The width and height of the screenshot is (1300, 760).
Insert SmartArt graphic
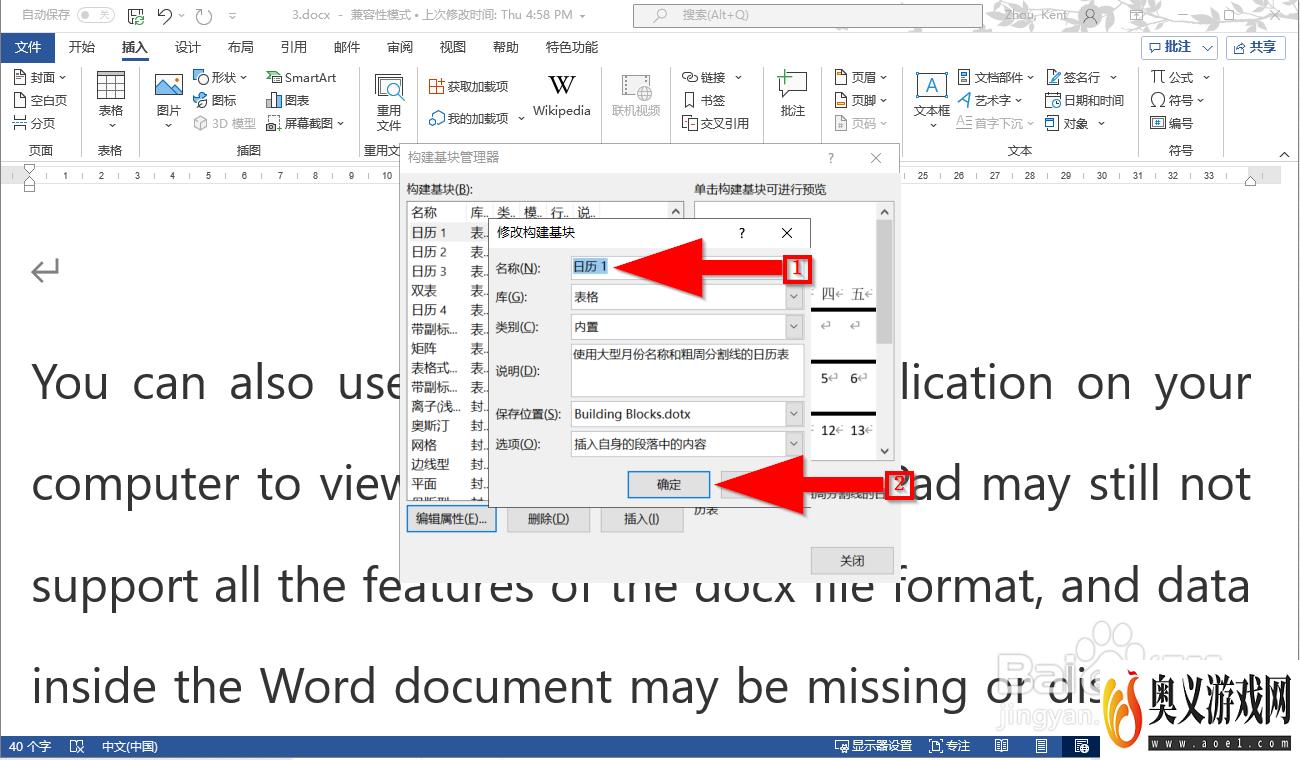click(x=301, y=77)
